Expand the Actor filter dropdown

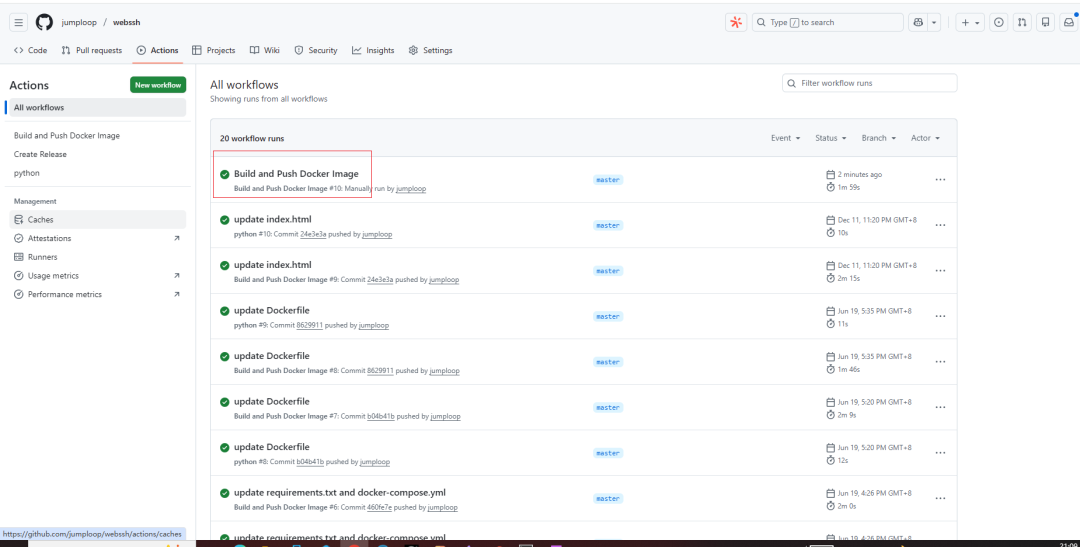[x=925, y=138]
